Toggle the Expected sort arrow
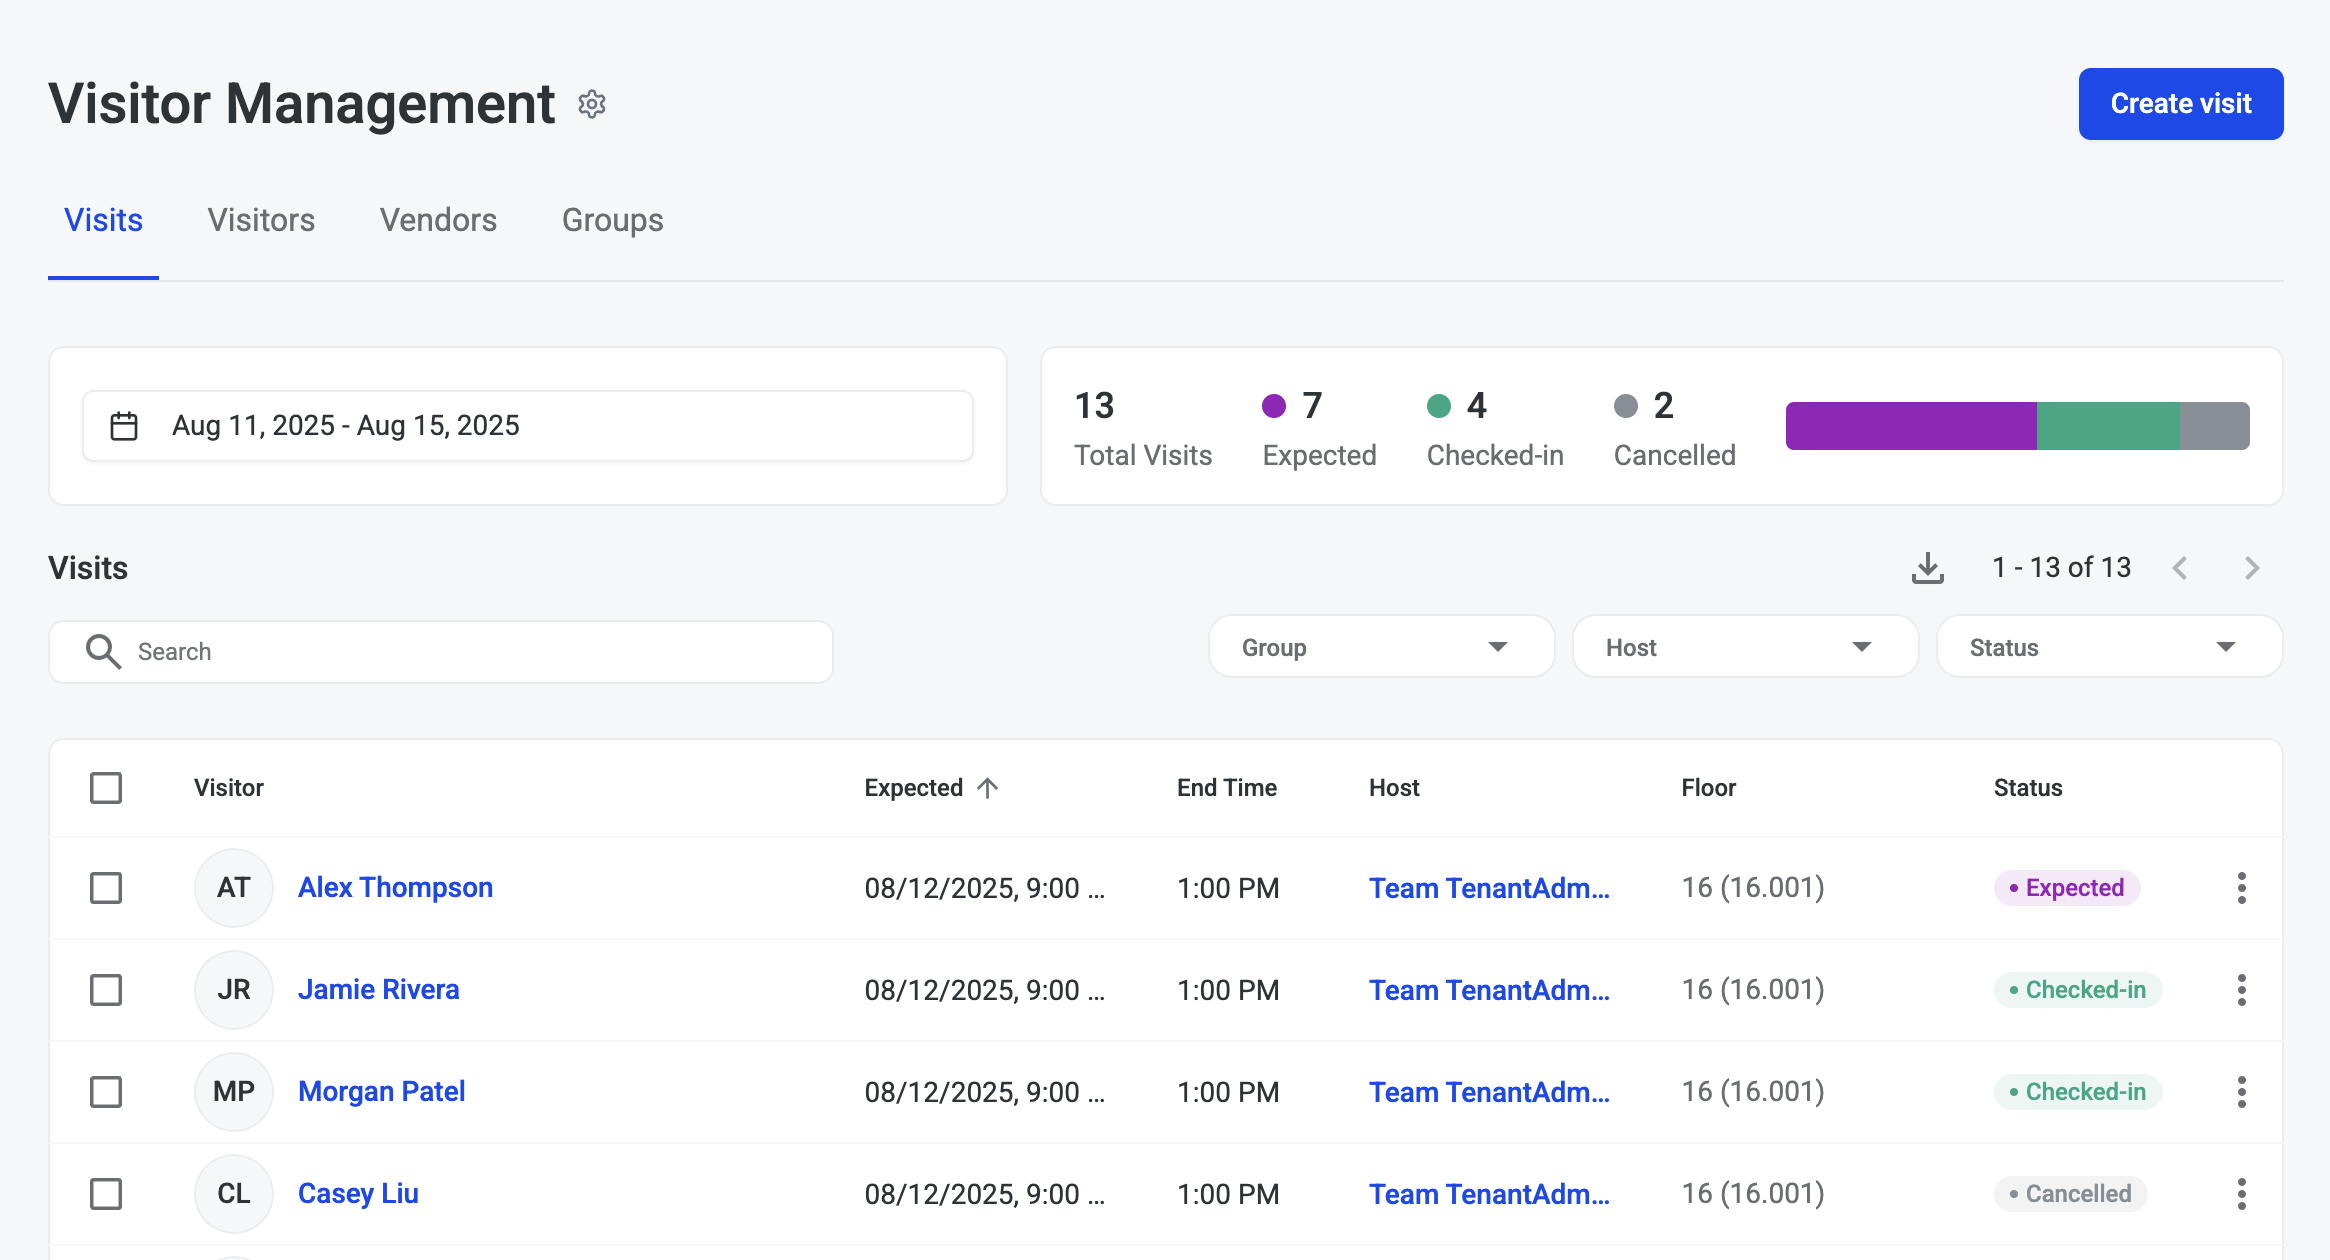This screenshot has width=2330, height=1260. (x=988, y=788)
